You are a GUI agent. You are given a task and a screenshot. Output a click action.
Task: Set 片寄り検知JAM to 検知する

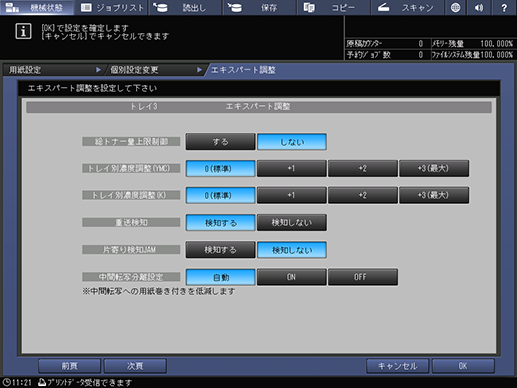[x=220, y=250]
